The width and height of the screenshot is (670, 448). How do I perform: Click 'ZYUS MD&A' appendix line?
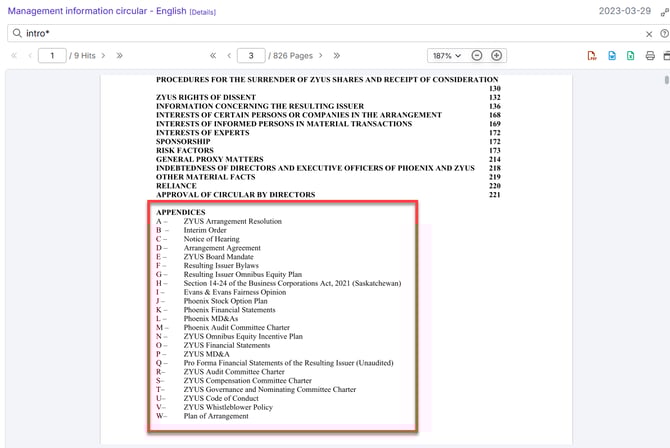[206, 354]
